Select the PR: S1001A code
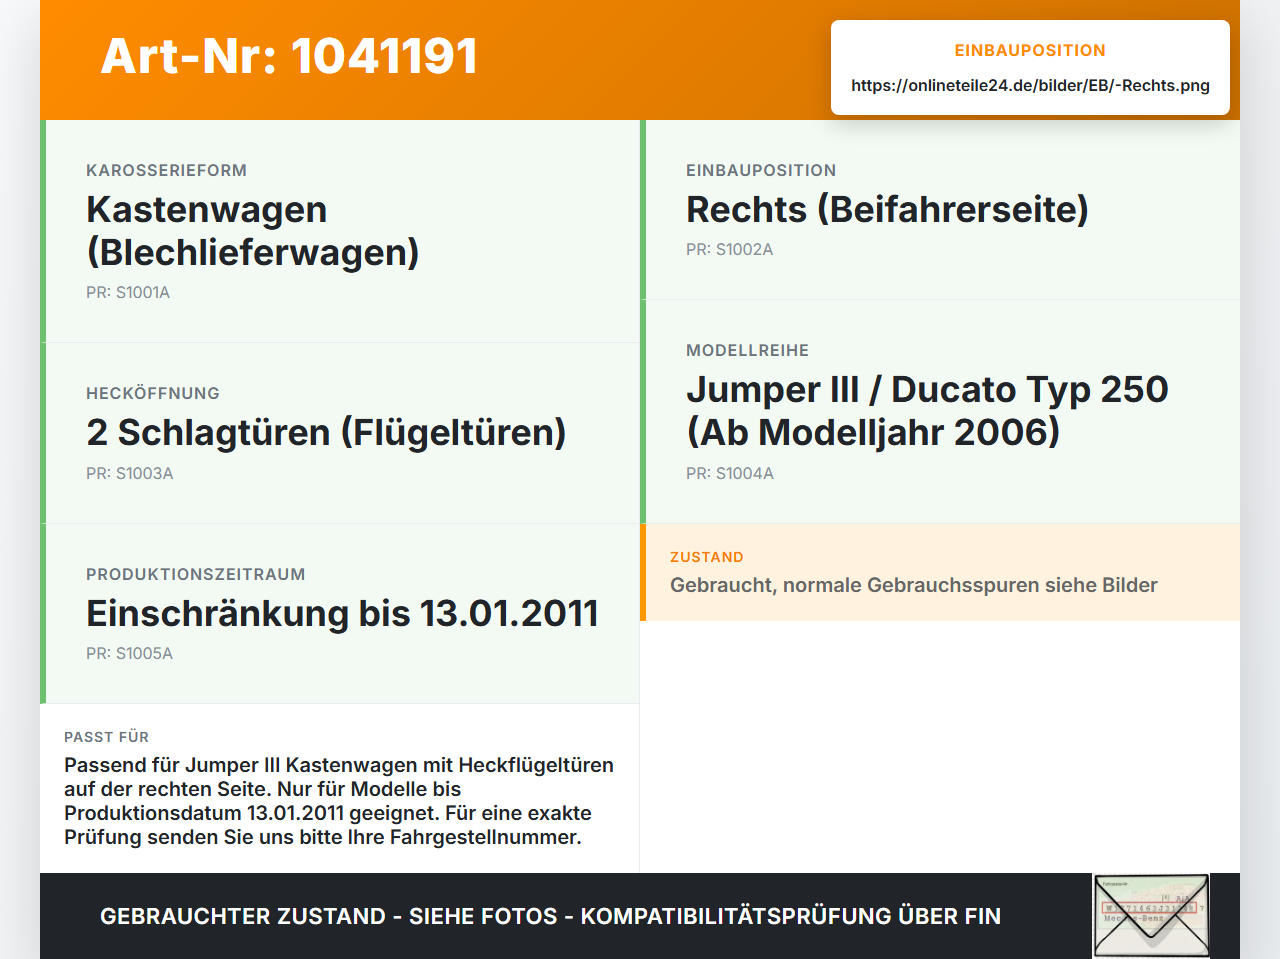The width and height of the screenshot is (1280, 959). [128, 293]
